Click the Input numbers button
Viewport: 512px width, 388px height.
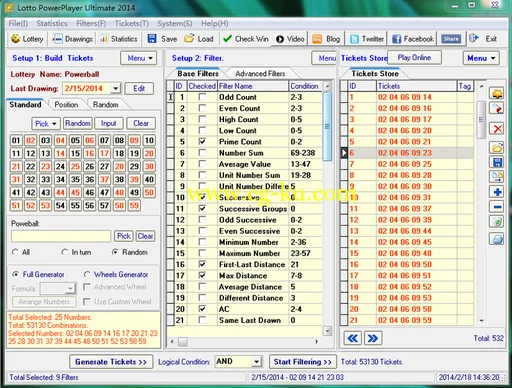[x=109, y=123]
